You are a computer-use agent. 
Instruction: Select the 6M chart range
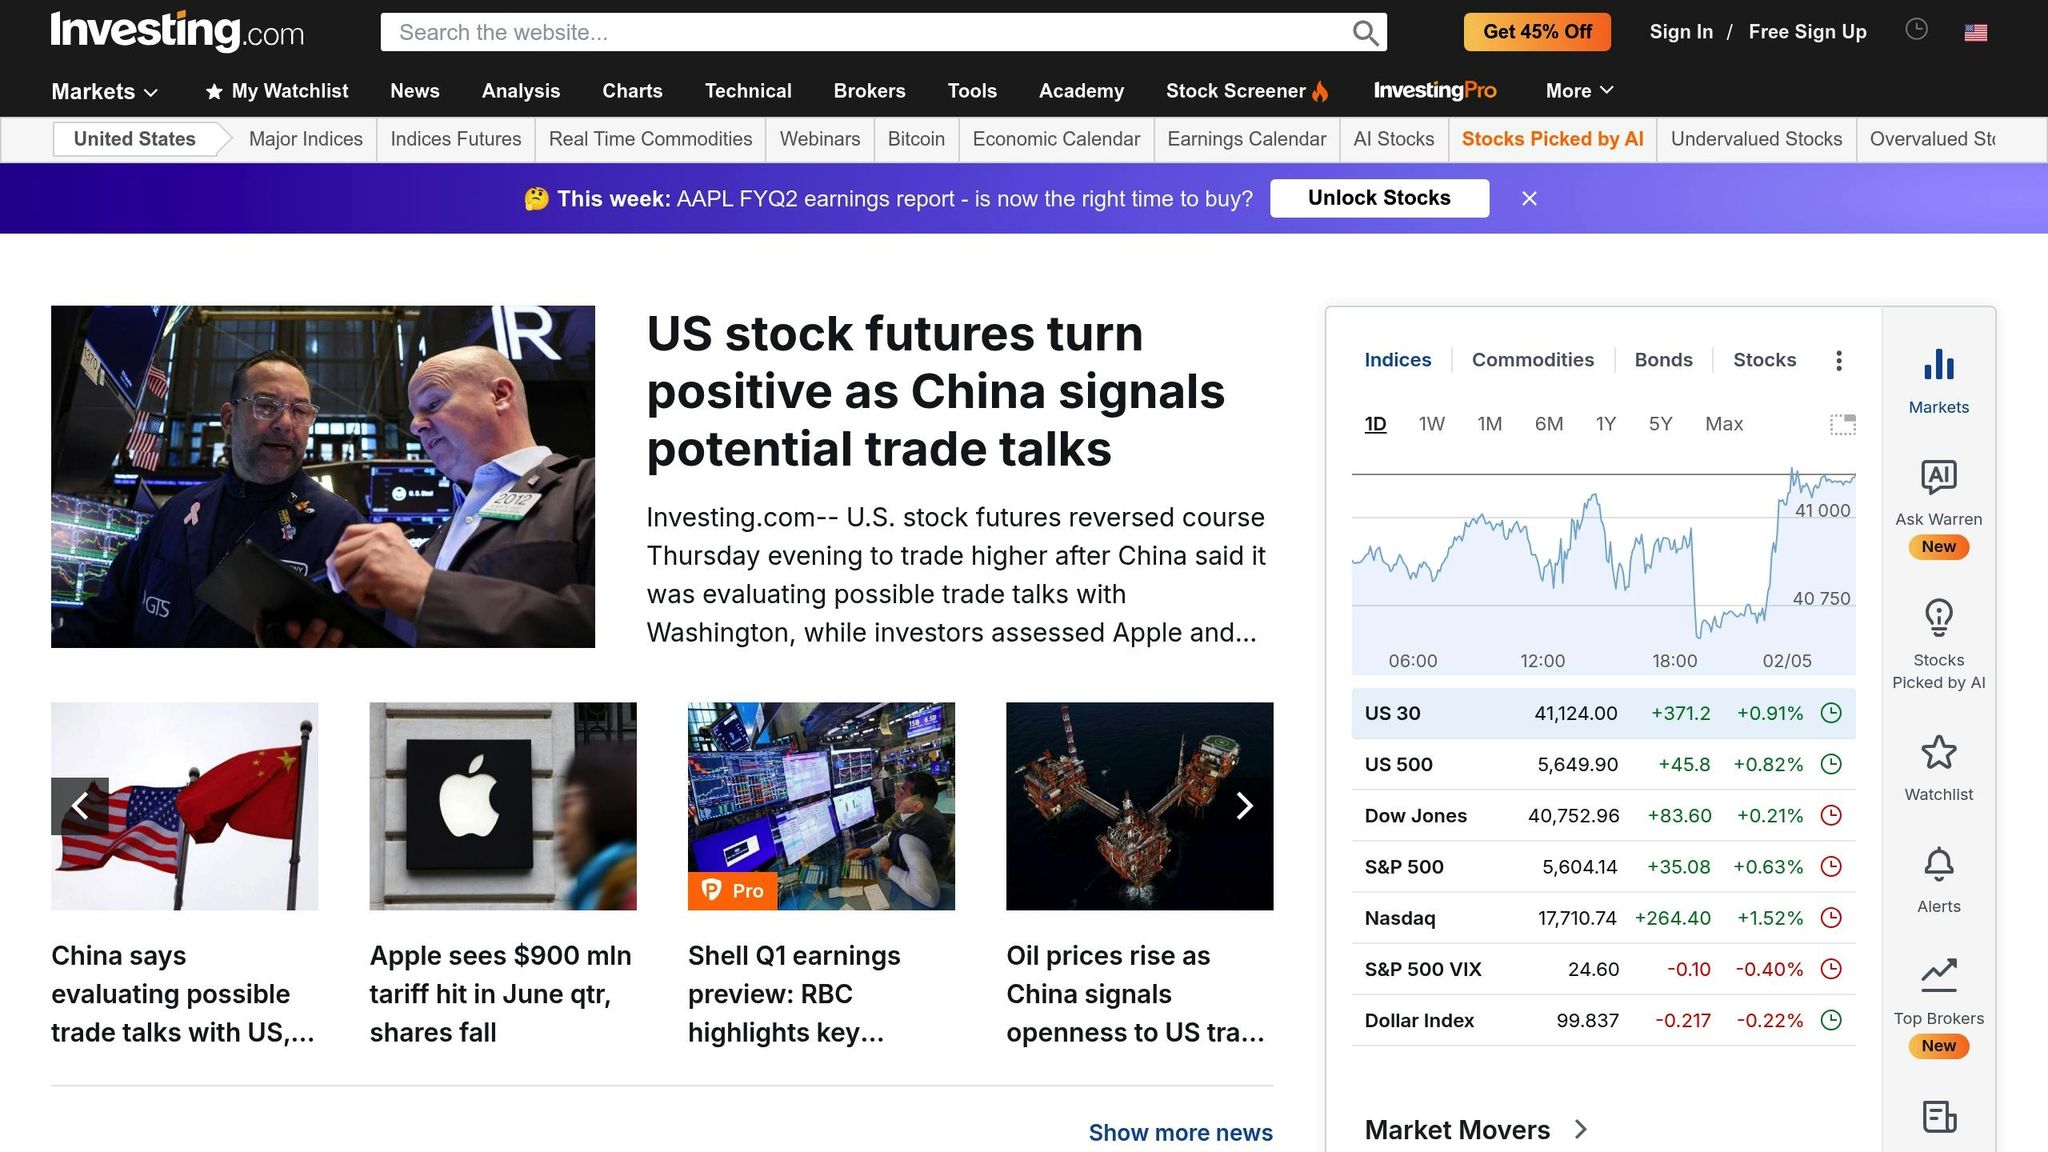(x=1548, y=424)
